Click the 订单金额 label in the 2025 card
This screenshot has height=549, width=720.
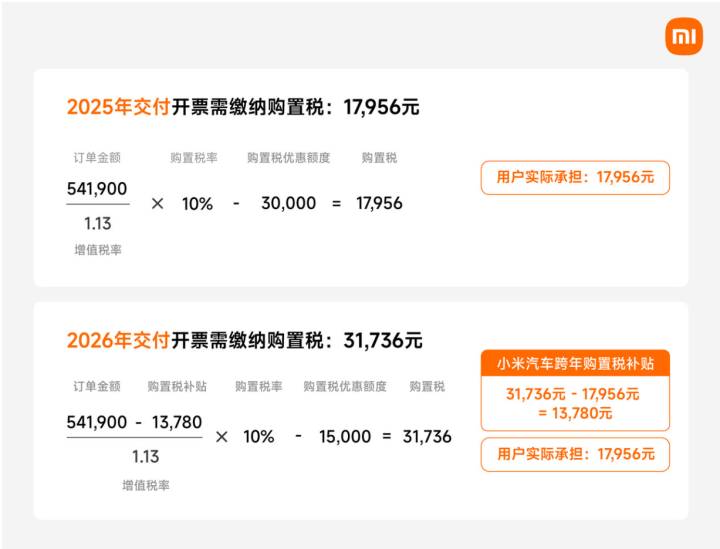97,158
